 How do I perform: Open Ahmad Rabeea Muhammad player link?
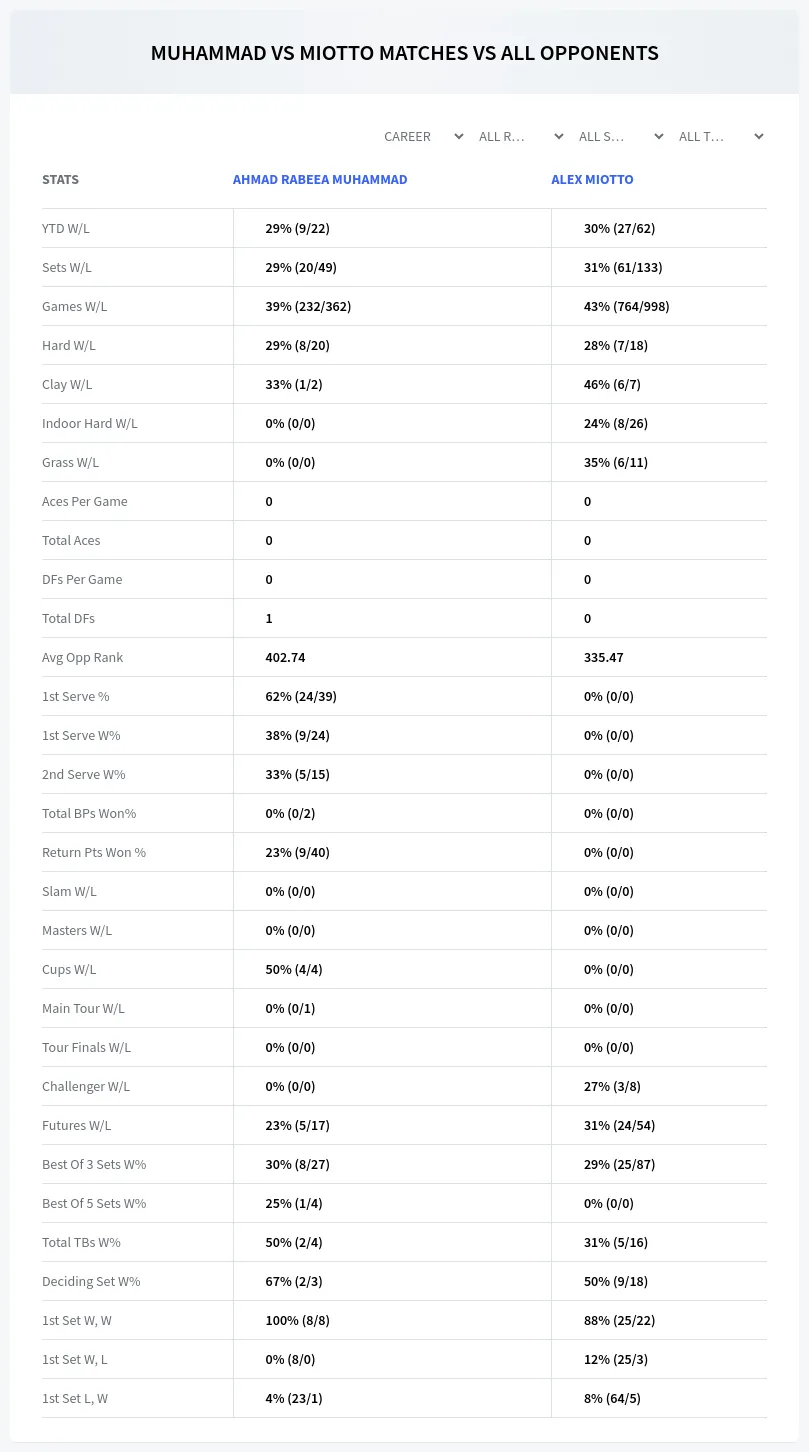pos(320,179)
